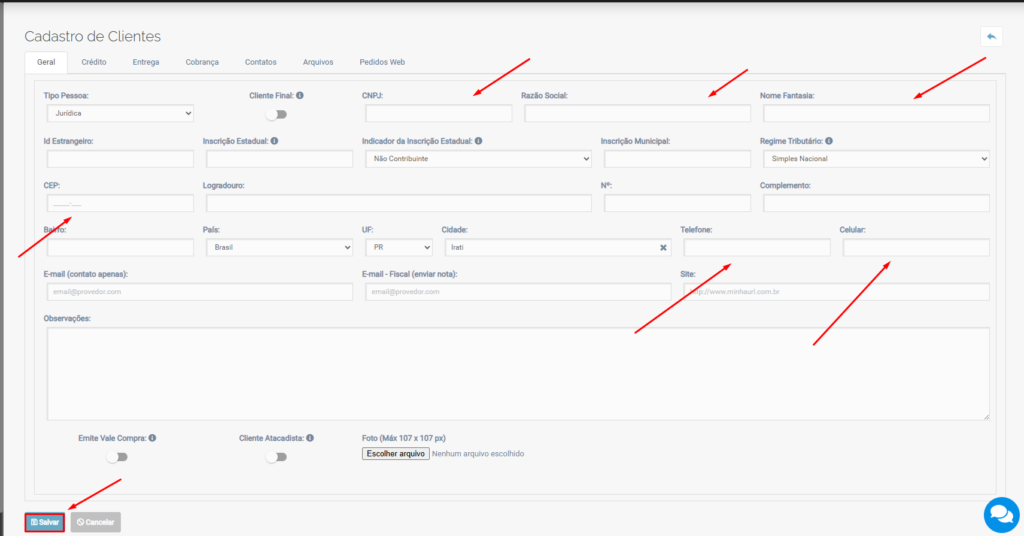The width and height of the screenshot is (1024, 536).
Task: Toggle the Cliente Final switch
Action: 275,114
